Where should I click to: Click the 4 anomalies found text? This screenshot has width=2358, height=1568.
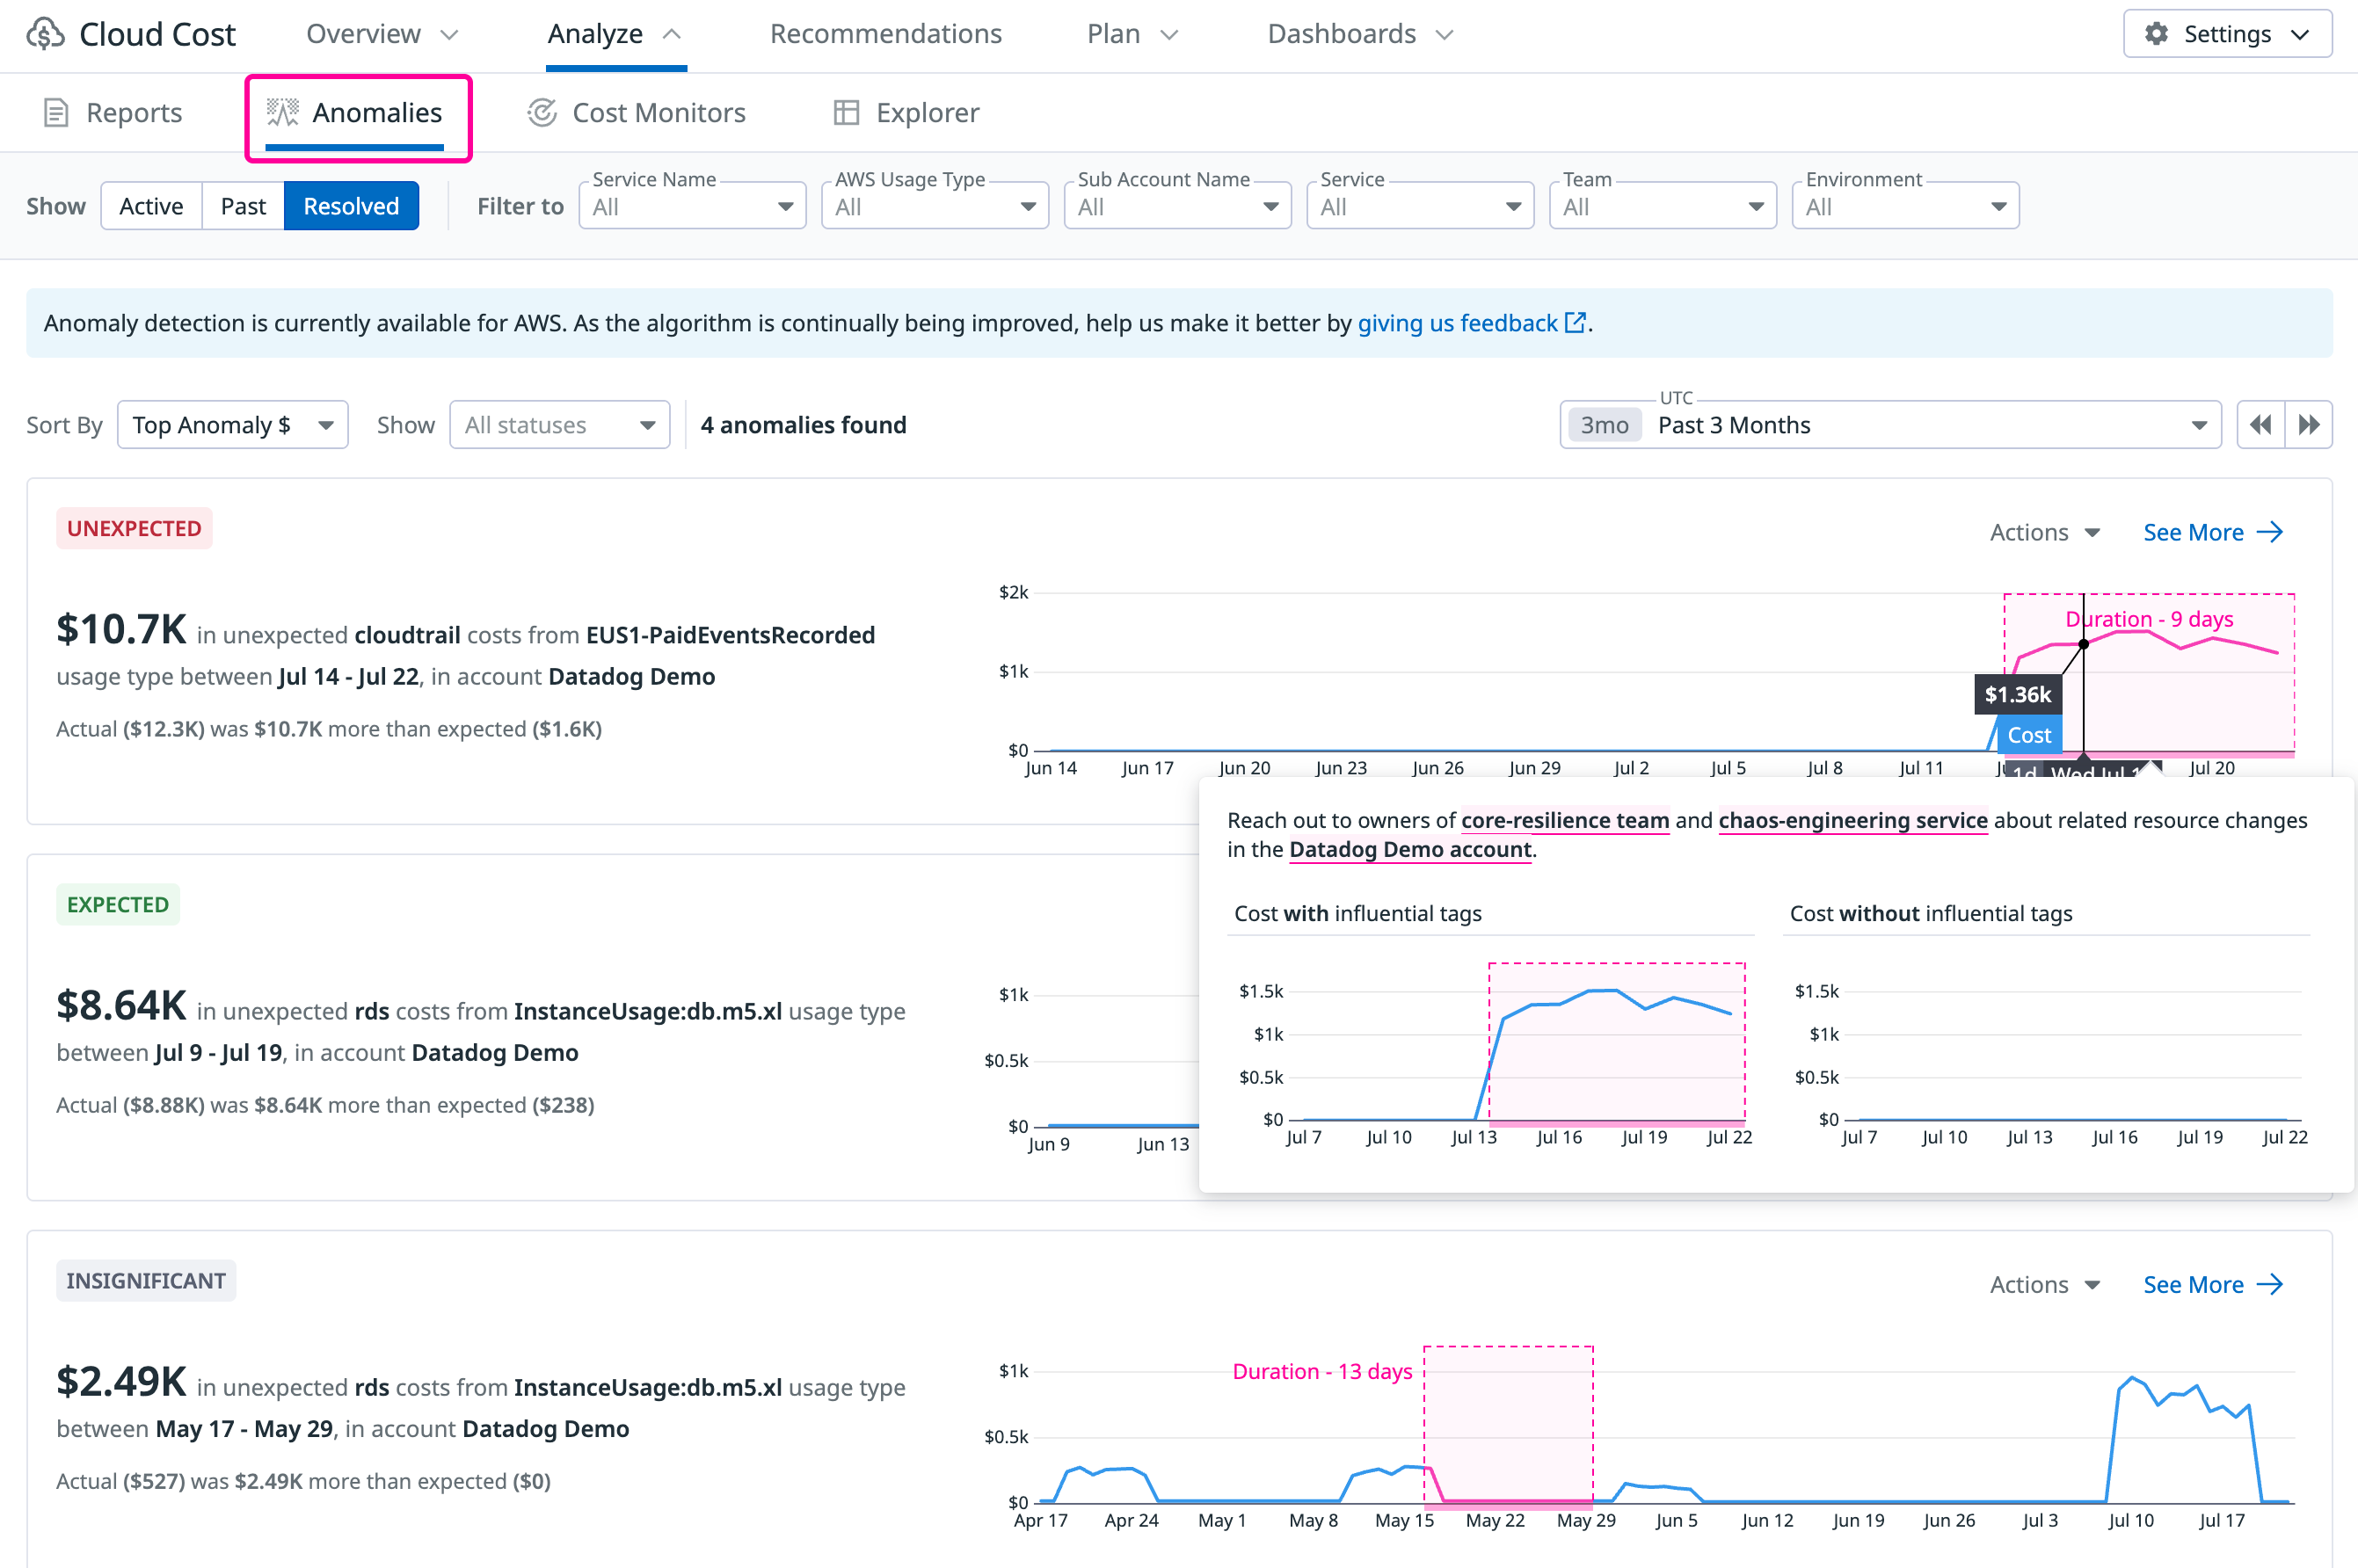803,425
